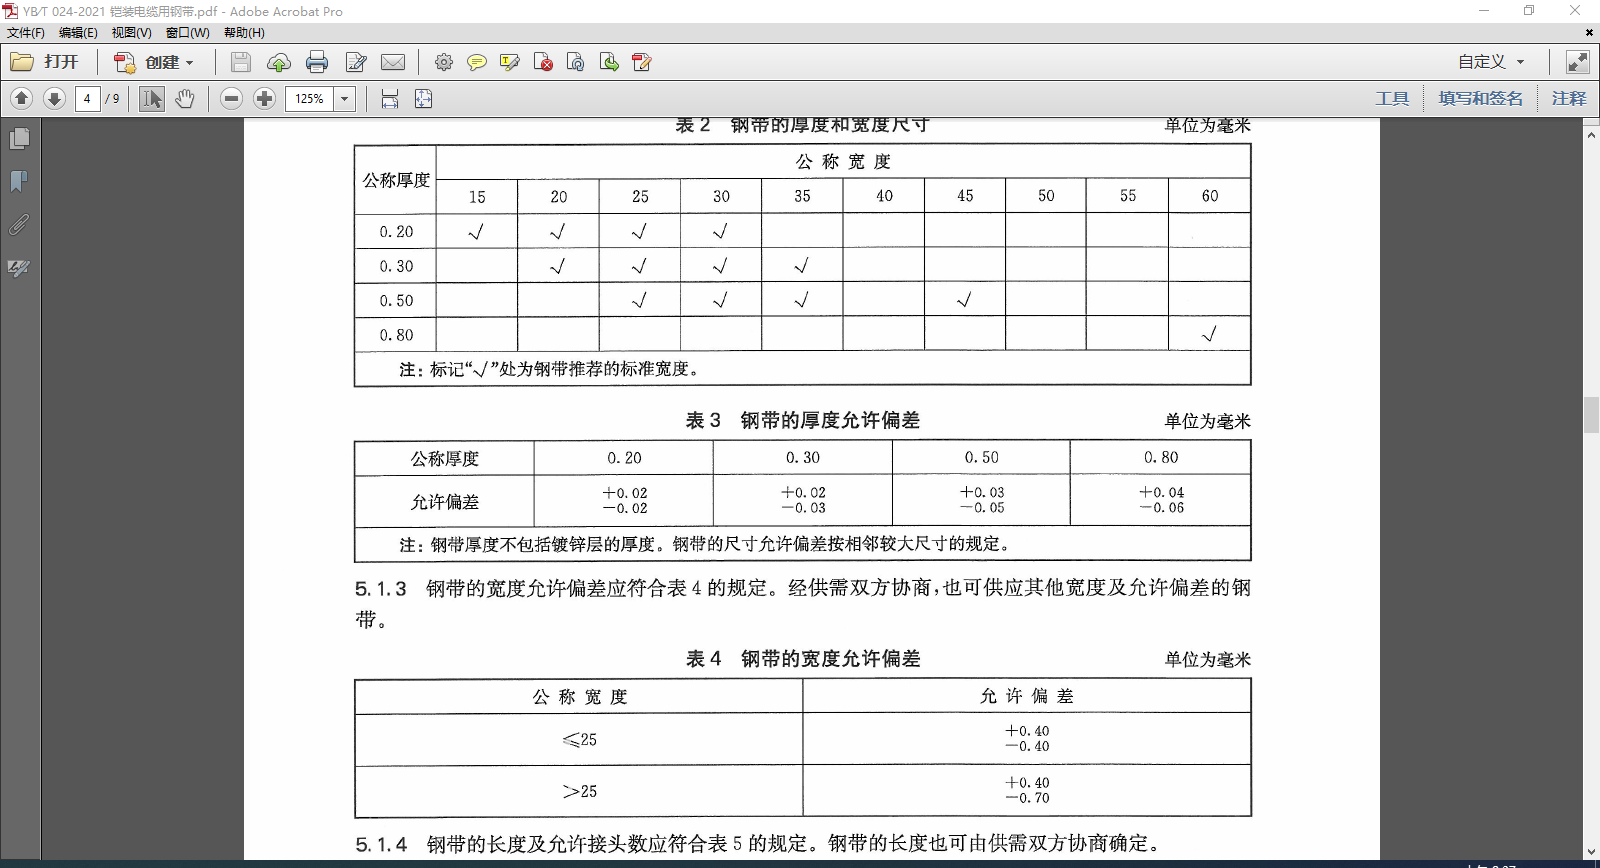The height and width of the screenshot is (868, 1600).
Task: Click the 表 3 table title
Action: 802,420
